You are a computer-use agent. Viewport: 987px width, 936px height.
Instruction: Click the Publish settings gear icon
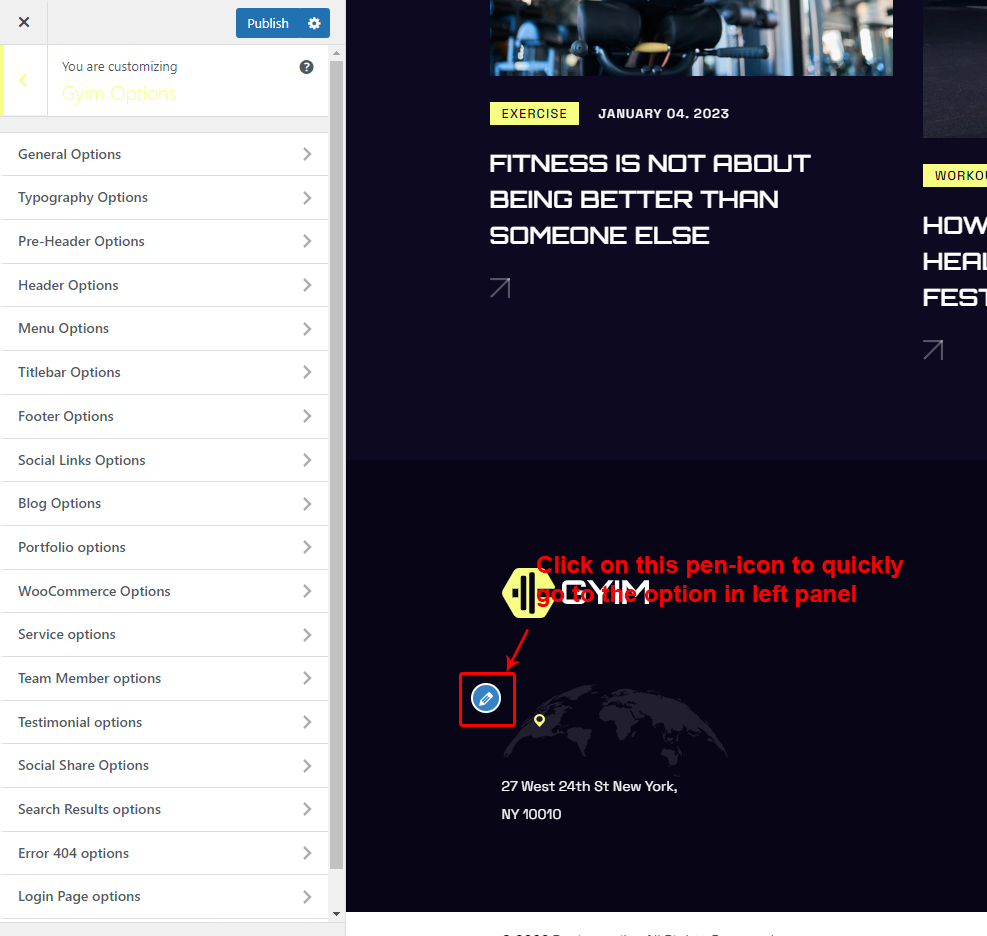pyautogui.click(x=314, y=23)
